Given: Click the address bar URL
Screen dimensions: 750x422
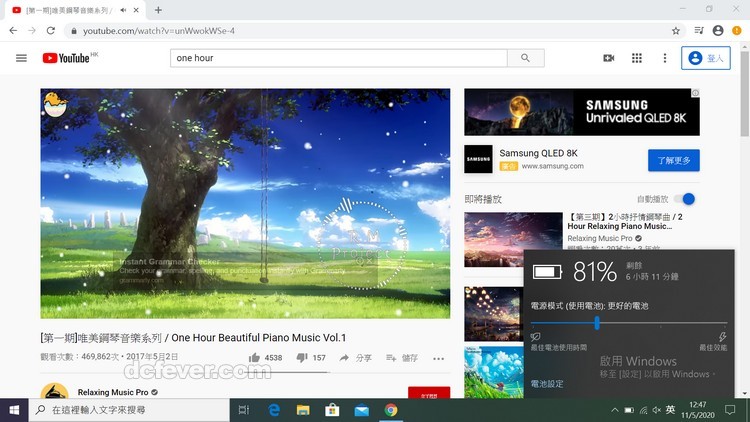Looking at the screenshot, I should tap(159, 31).
